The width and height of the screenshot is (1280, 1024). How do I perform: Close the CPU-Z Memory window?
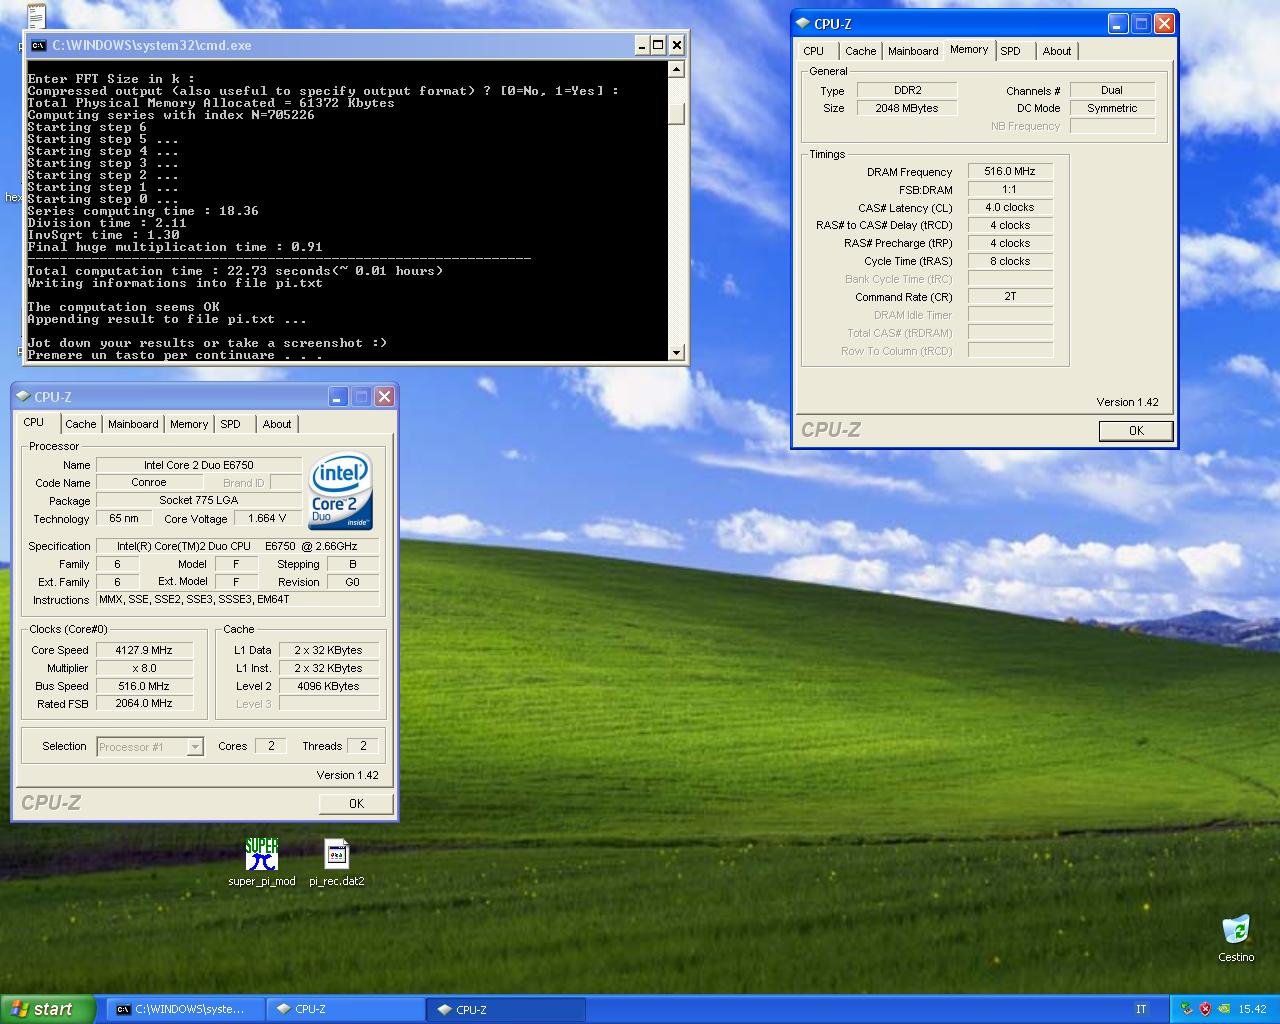click(1164, 23)
